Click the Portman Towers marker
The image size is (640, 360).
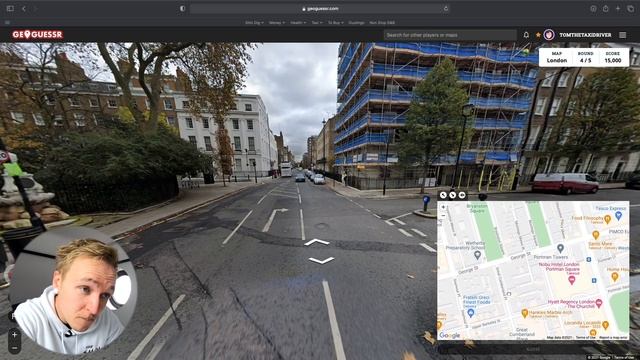pos(560,248)
